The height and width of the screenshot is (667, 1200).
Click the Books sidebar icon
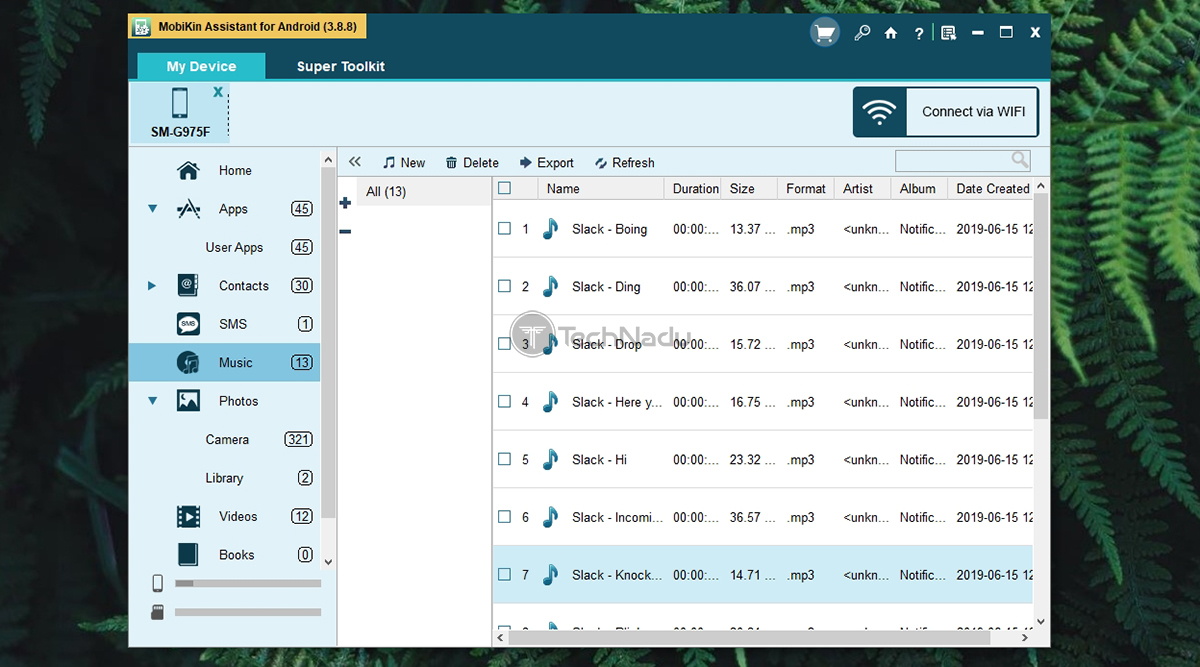pos(188,555)
